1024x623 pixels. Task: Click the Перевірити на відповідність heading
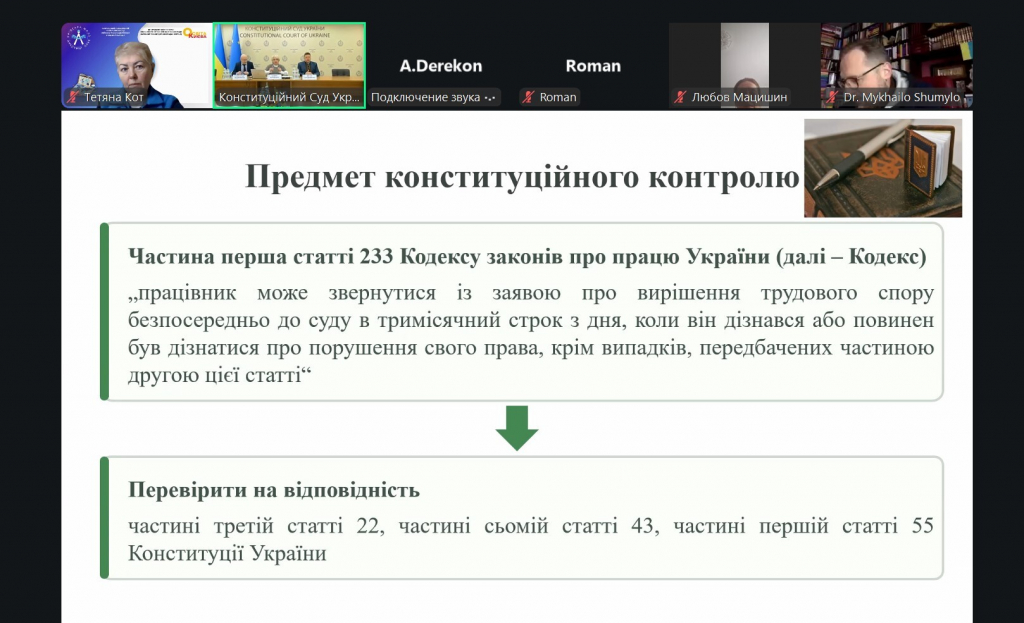[x=274, y=490]
